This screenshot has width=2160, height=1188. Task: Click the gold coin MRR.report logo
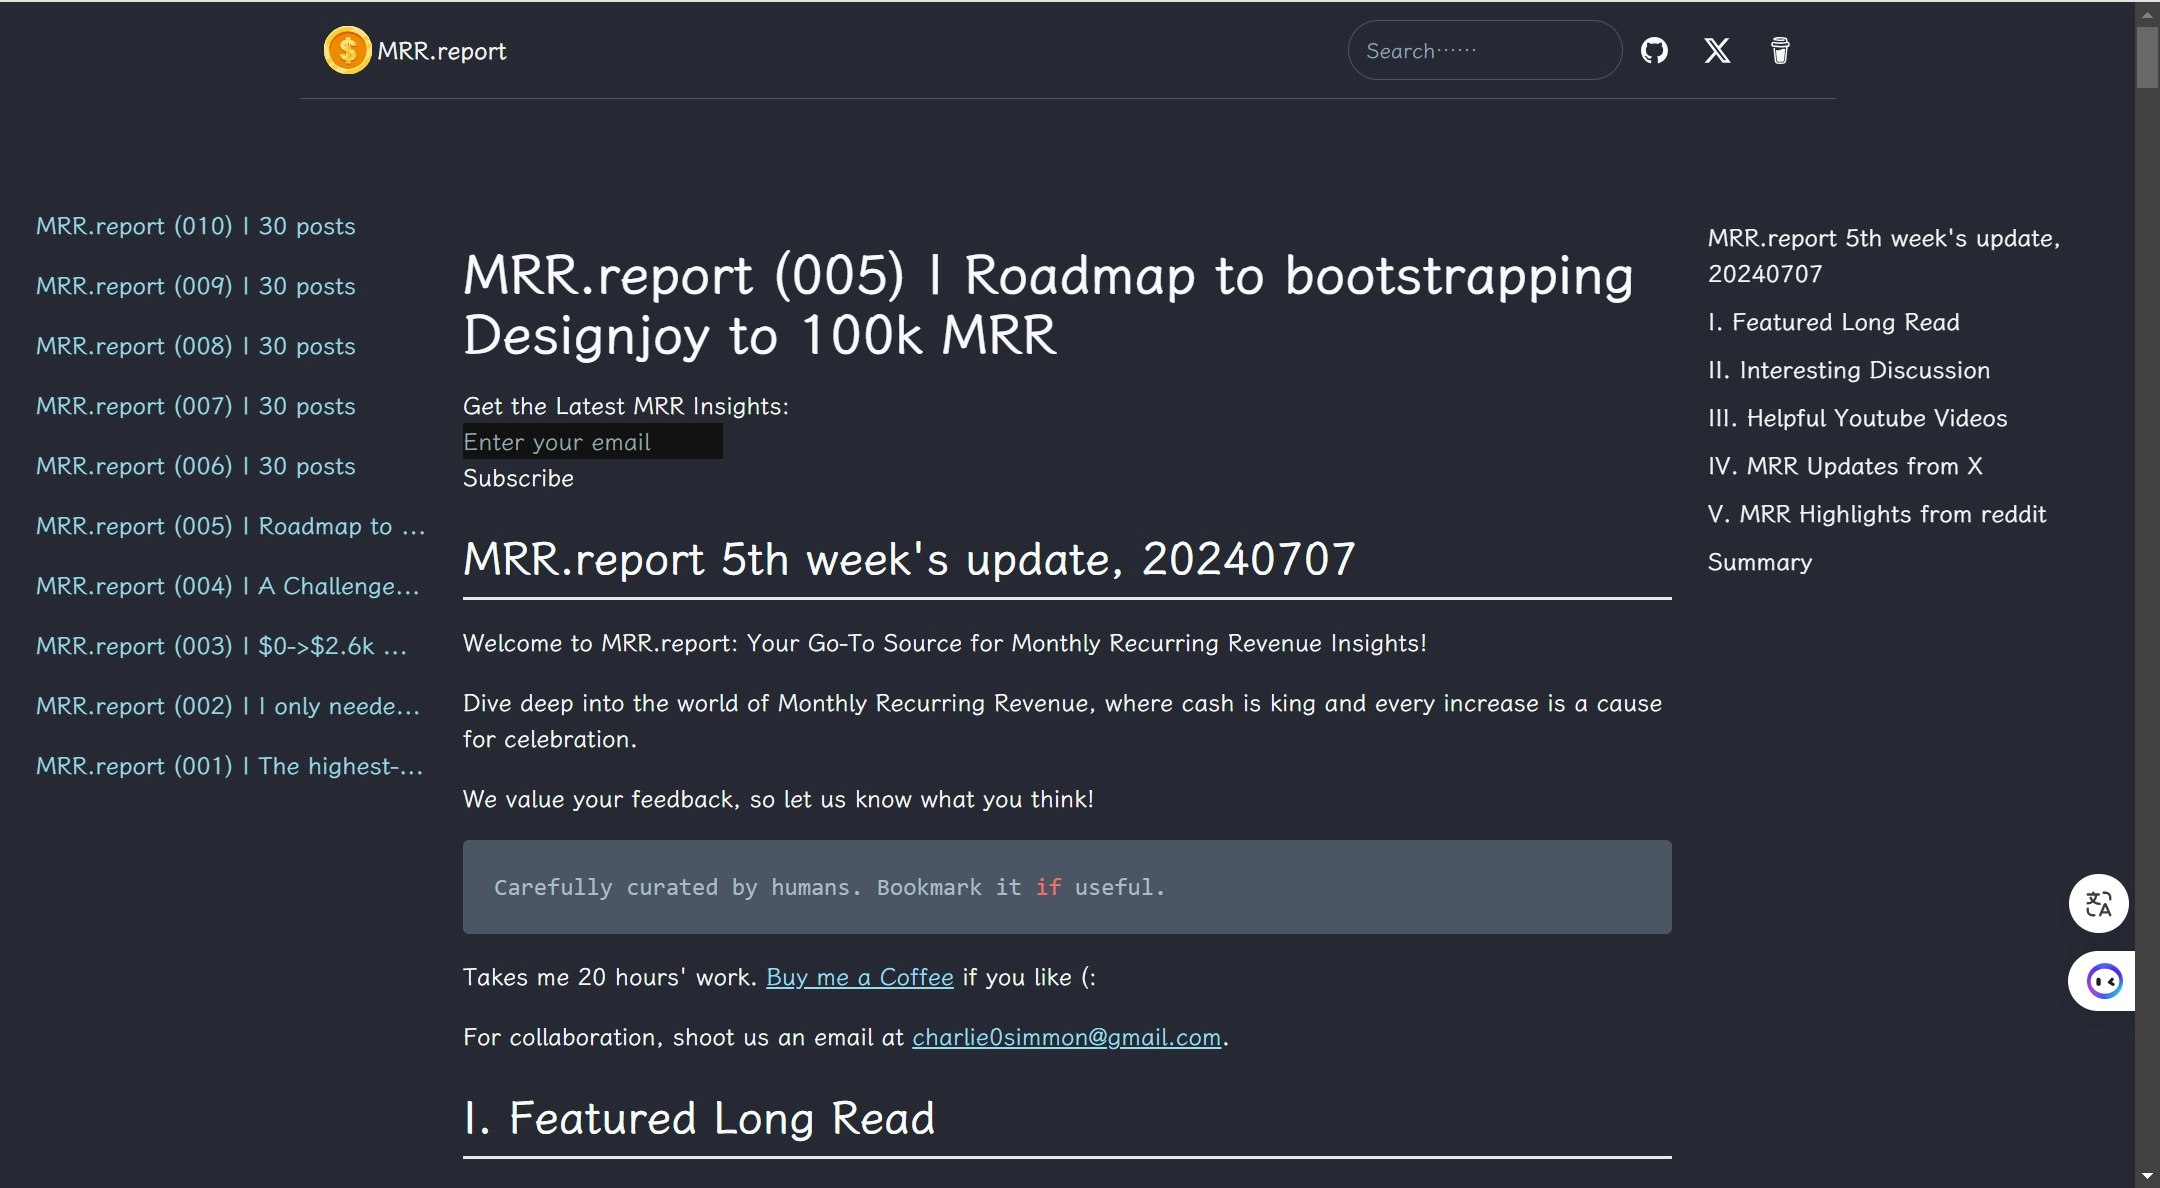click(x=347, y=50)
